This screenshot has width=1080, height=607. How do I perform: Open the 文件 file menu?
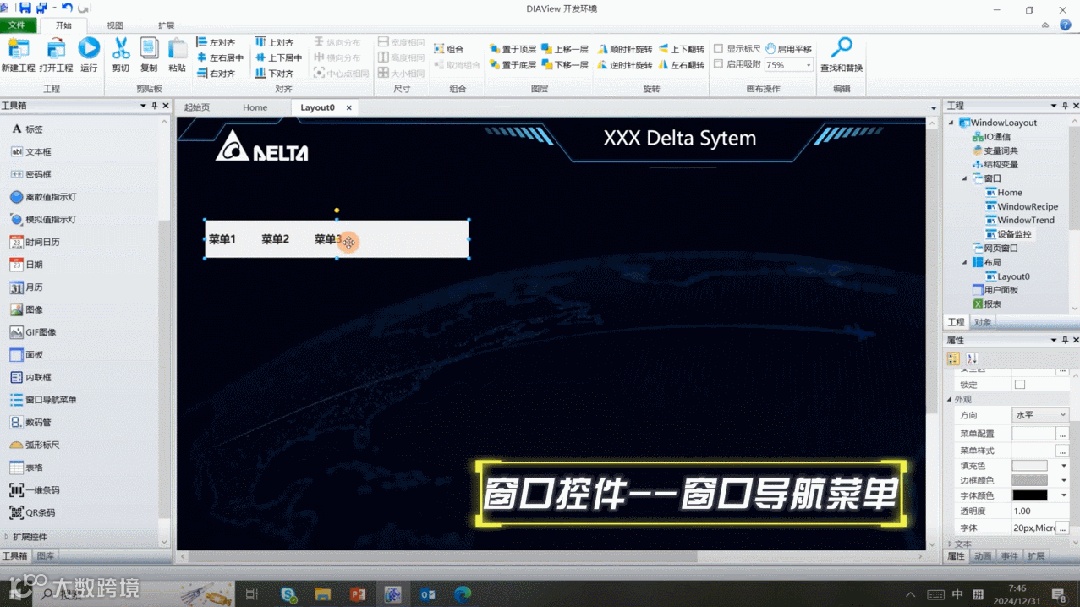click(x=16, y=25)
